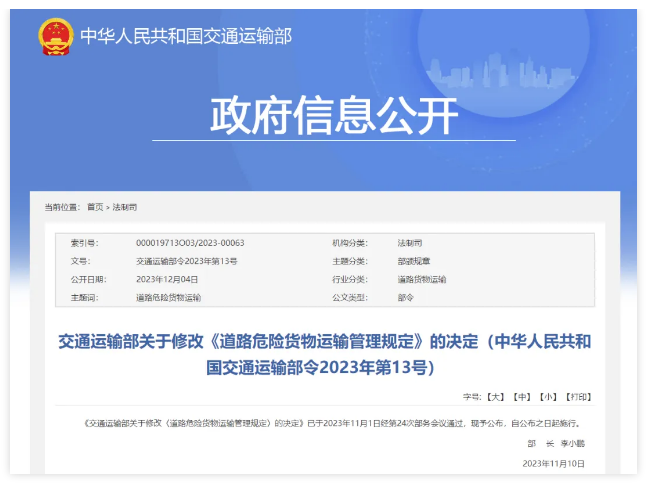Image resolution: width=646 pixels, height=486 pixels.
Task: Click the 中华人民共和国交通运输部 site title
Action: click(x=185, y=37)
